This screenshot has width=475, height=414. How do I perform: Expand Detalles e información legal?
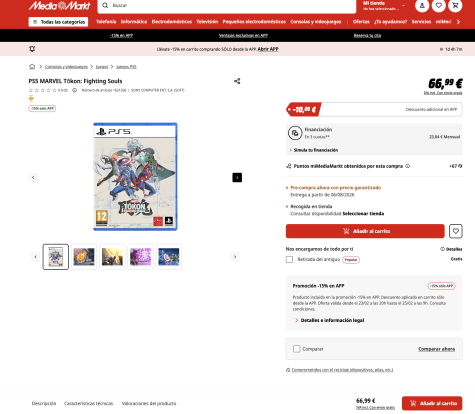tap(330, 320)
